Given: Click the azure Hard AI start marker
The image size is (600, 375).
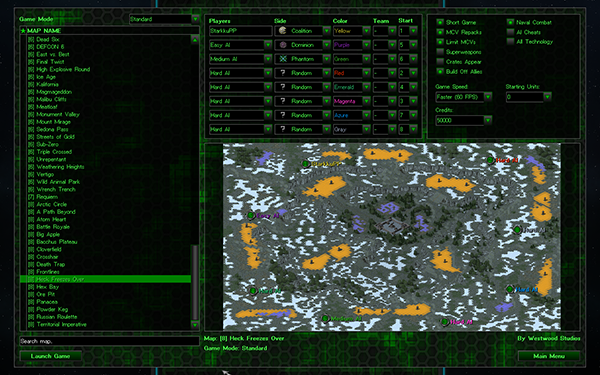Looking at the screenshot, I should tap(510, 289).
